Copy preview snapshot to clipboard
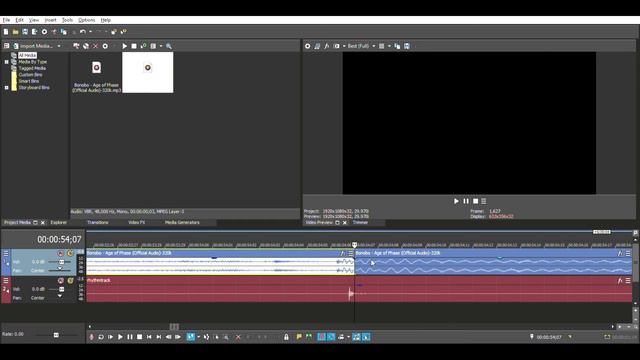 click(x=397, y=46)
